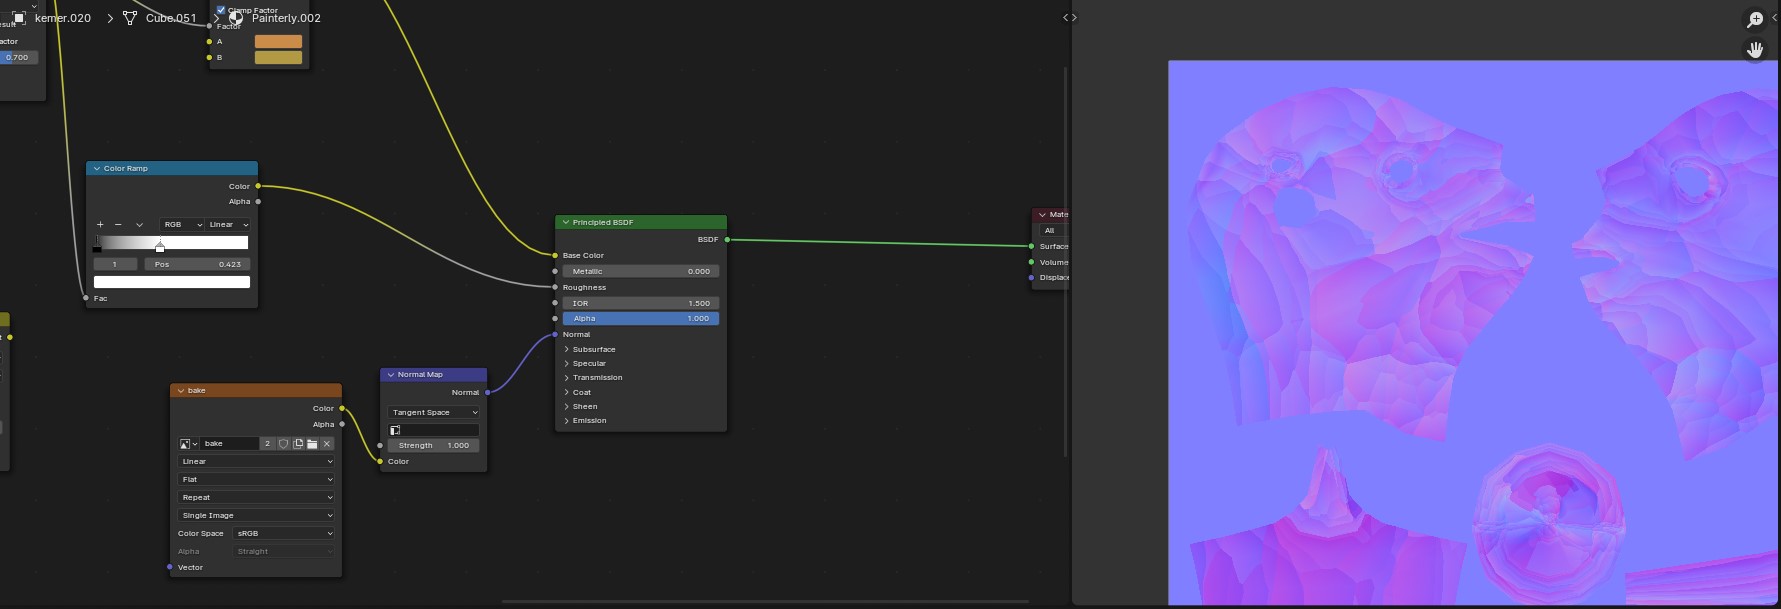This screenshot has height=609, width=1781.
Task: Select the pan hand tool in image editor
Action: [x=1755, y=49]
